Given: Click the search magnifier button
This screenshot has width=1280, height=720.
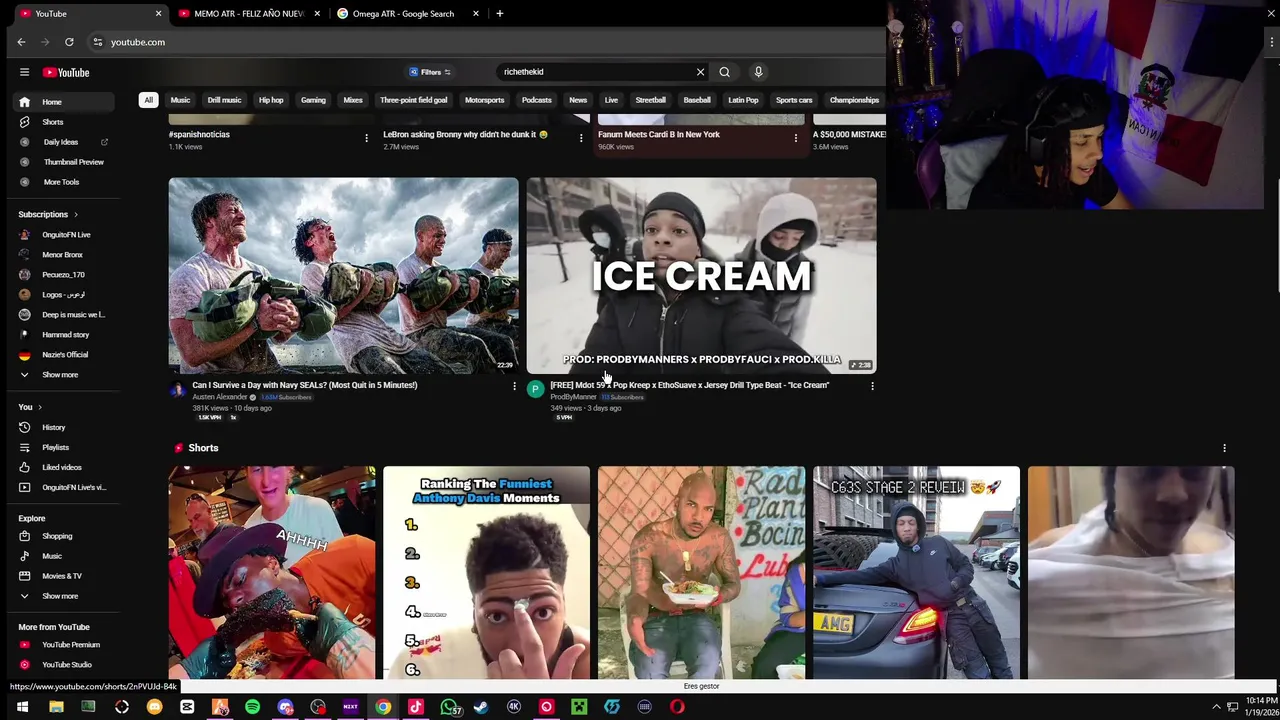Looking at the screenshot, I should (x=724, y=72).
